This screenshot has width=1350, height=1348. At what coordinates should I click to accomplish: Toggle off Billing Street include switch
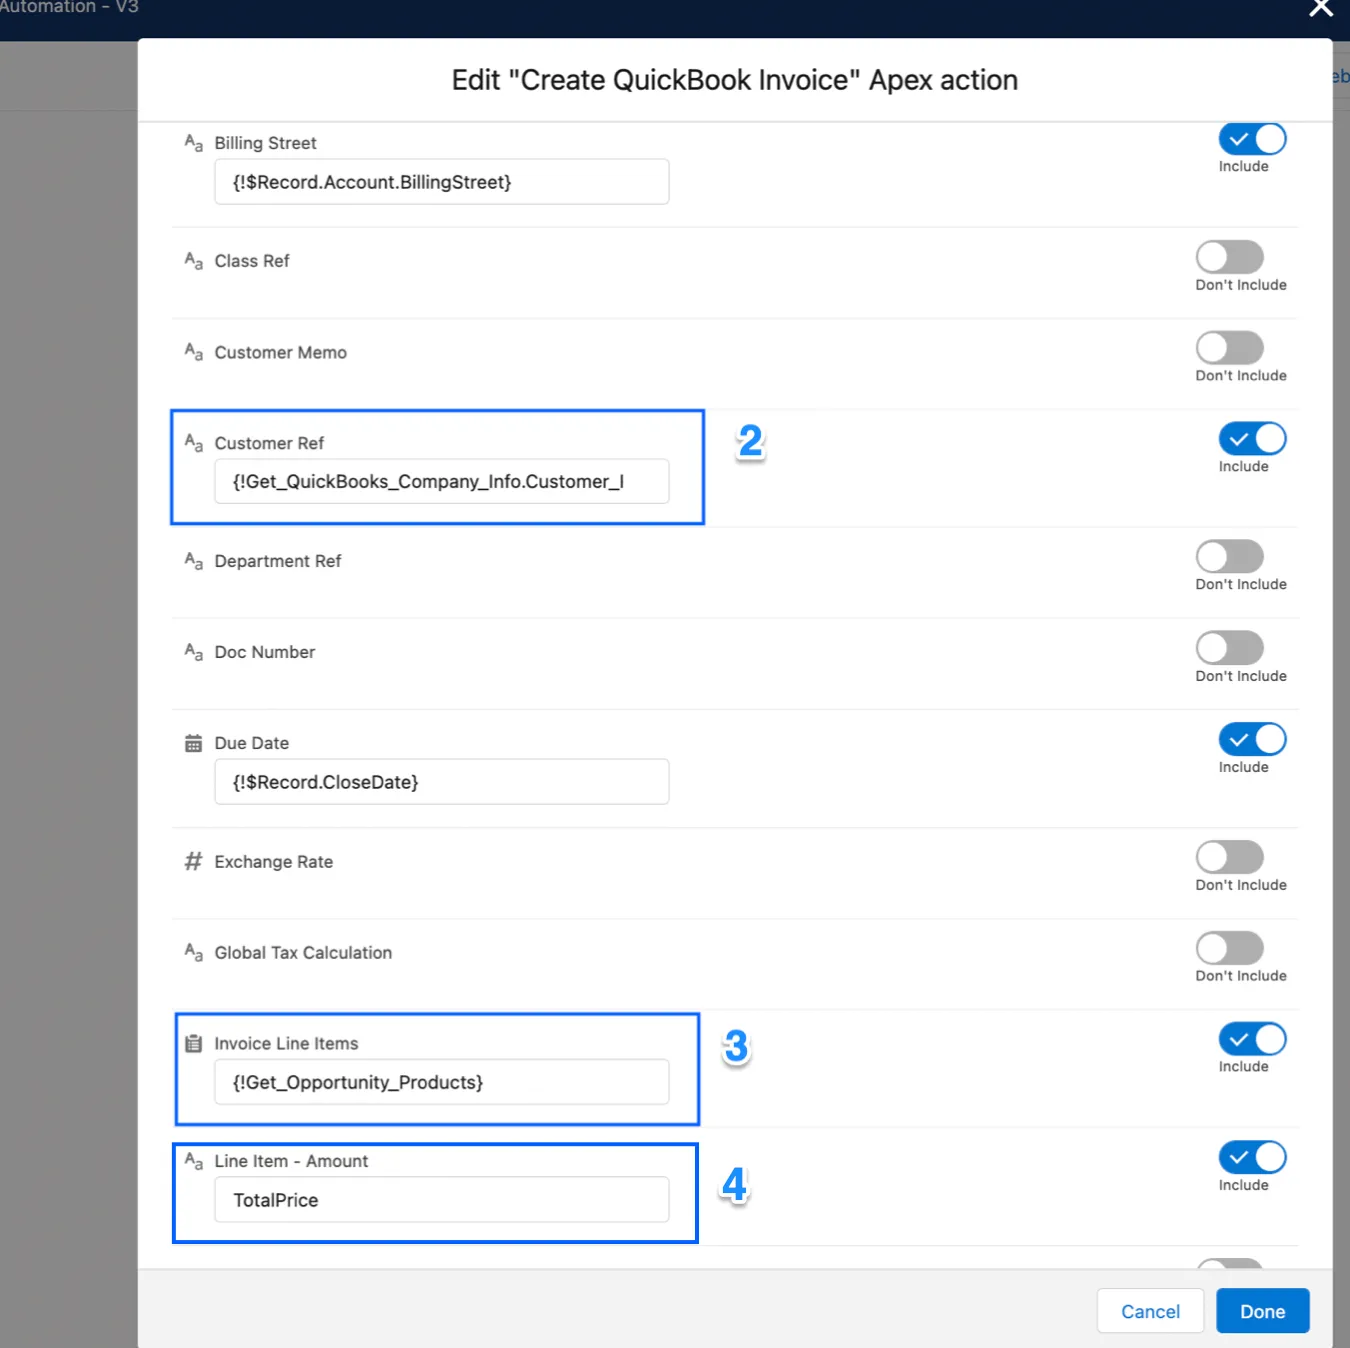click(x=1252, y=139)
